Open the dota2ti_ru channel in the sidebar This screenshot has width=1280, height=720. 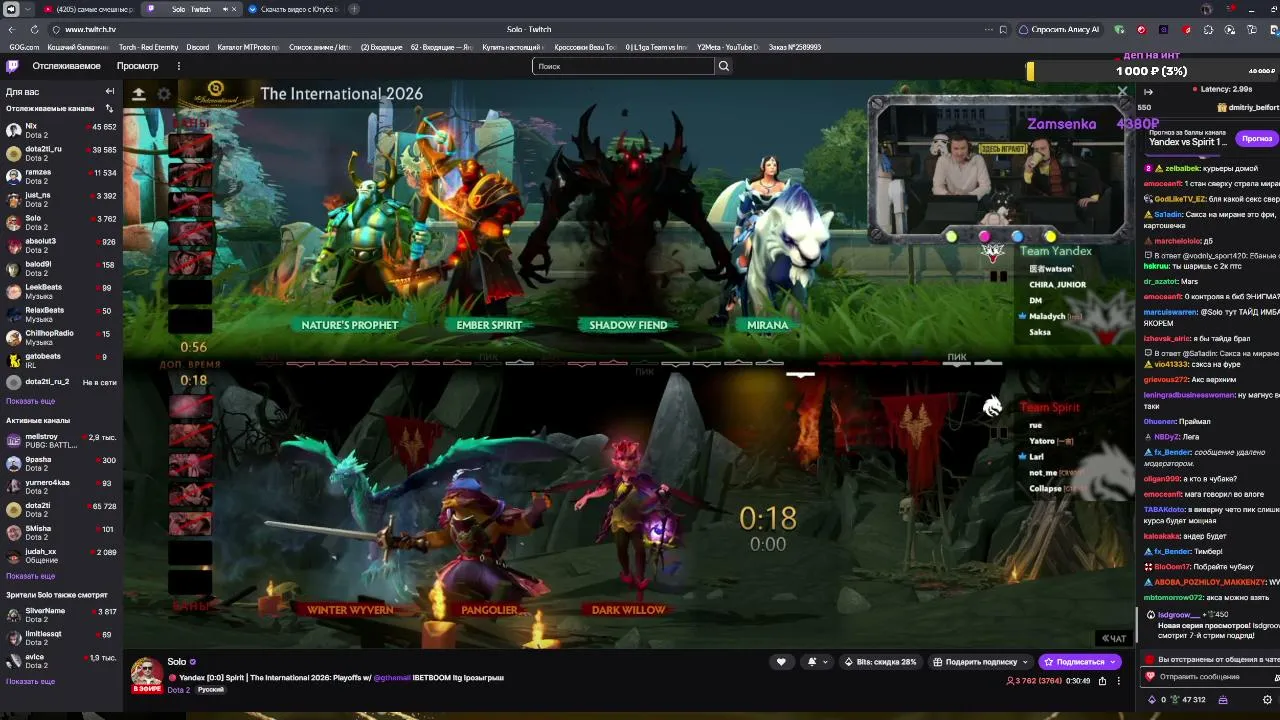coord(61,153)
